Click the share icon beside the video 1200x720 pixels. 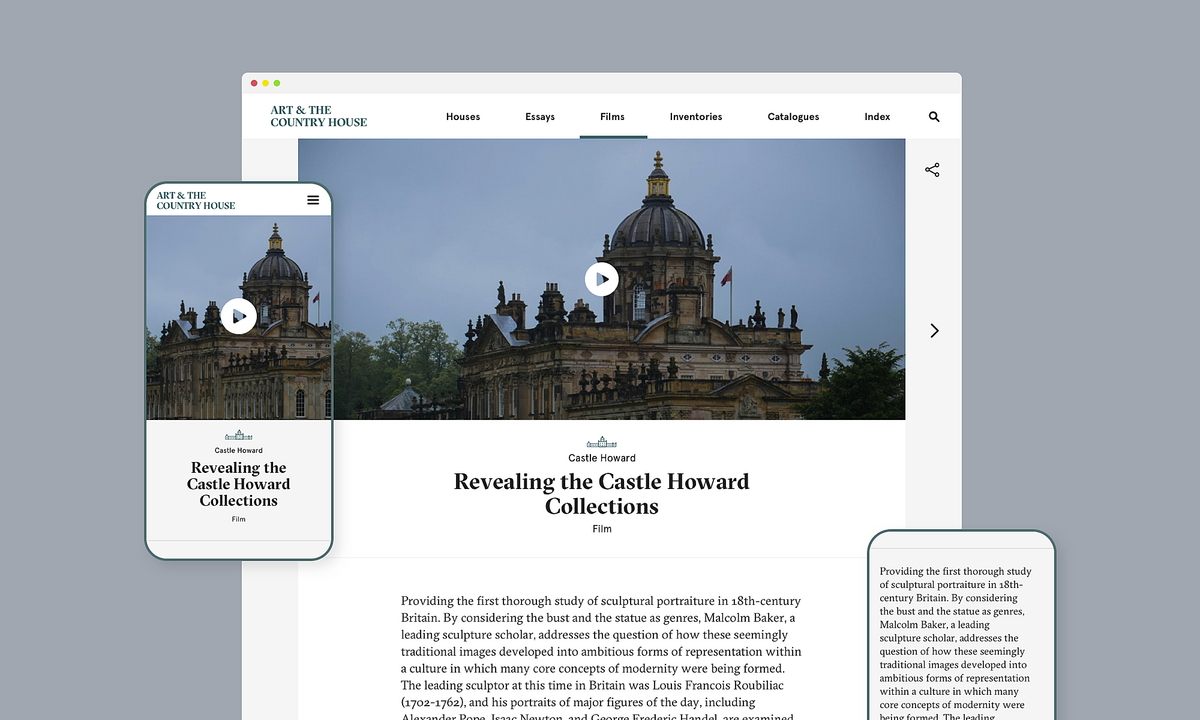click(932, 170)
